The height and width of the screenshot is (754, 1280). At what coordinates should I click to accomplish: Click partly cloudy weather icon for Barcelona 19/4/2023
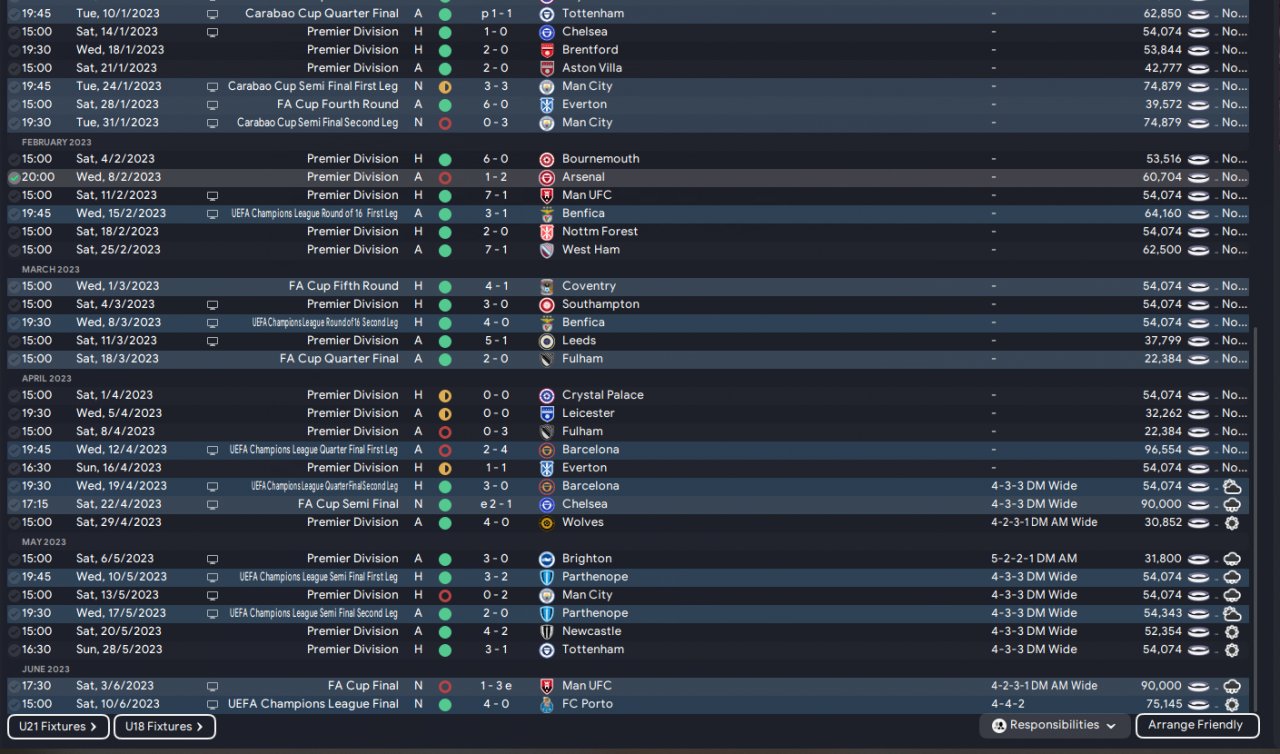[1231, 487]
